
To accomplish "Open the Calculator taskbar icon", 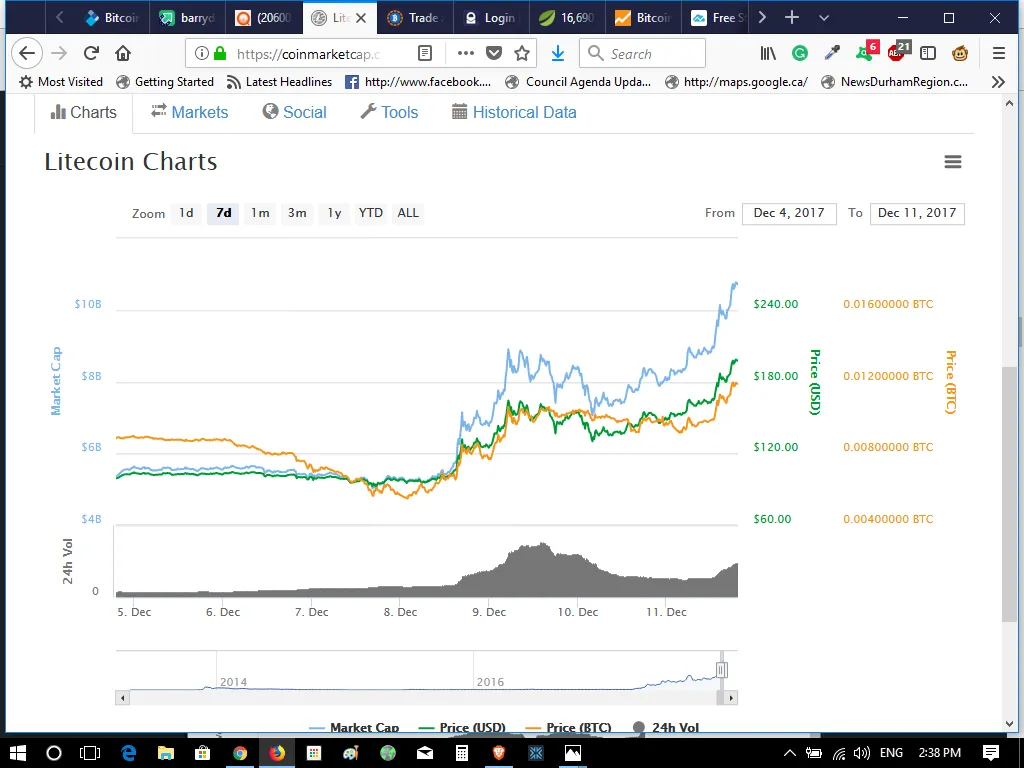I will point(462,753).
